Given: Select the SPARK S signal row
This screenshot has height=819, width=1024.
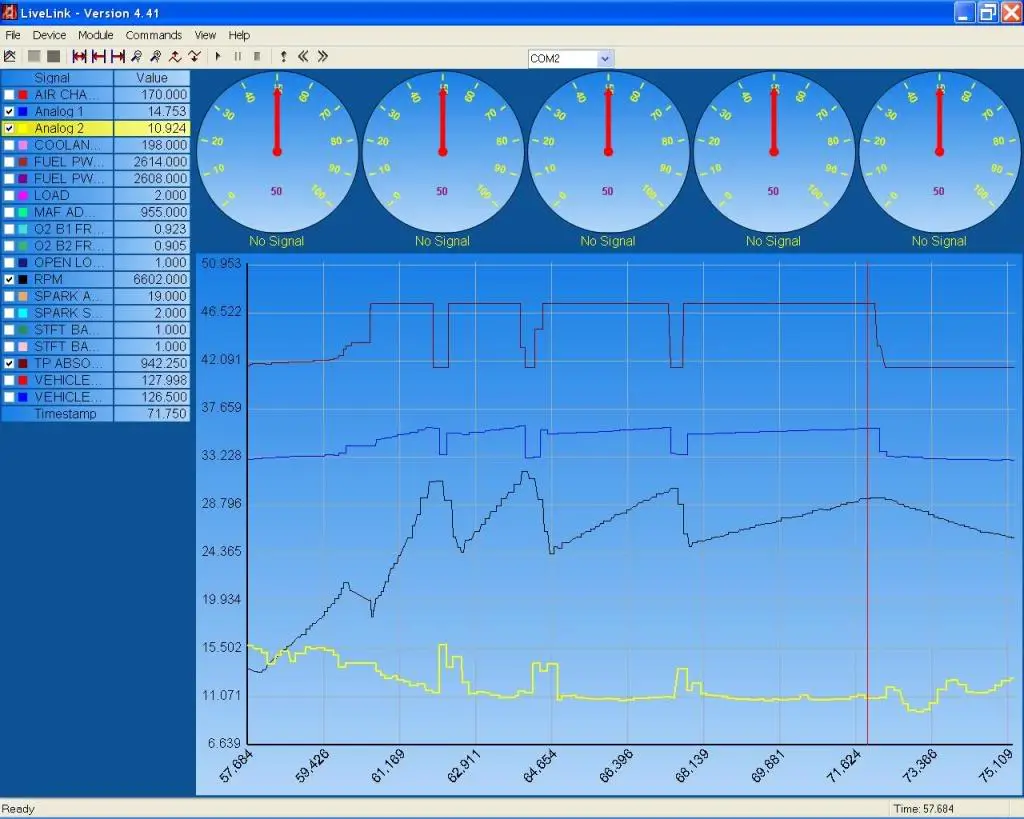Looking at the screenshot, I should click(95, 313).
